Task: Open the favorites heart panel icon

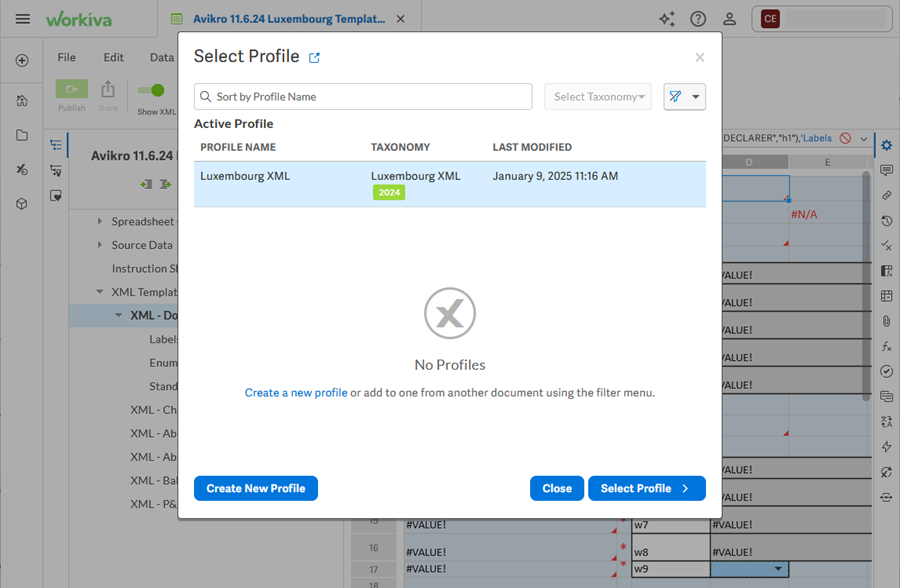Action: (x=56, y=196)
